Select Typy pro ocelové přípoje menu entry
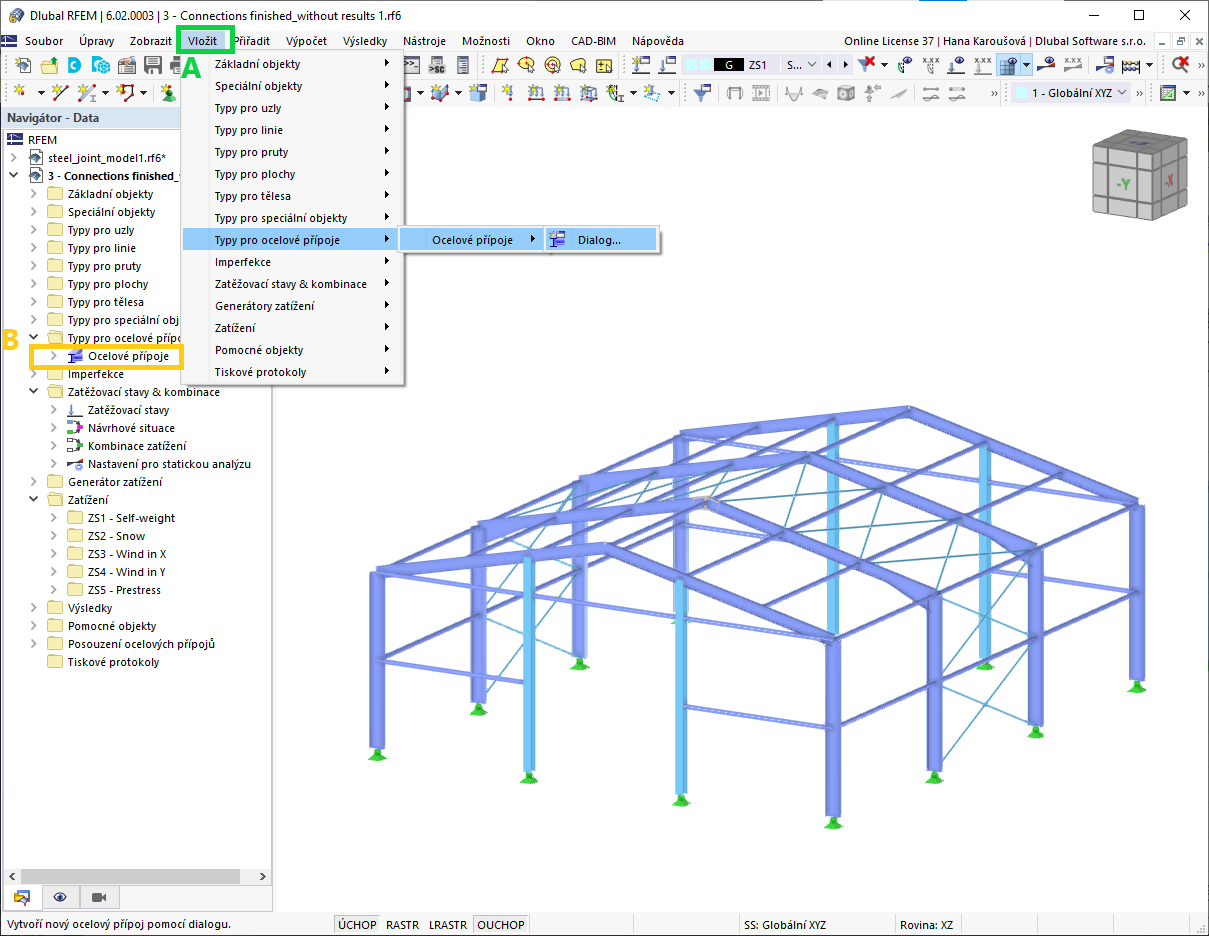Screen dimensions: 1209x936 point(292,240)
